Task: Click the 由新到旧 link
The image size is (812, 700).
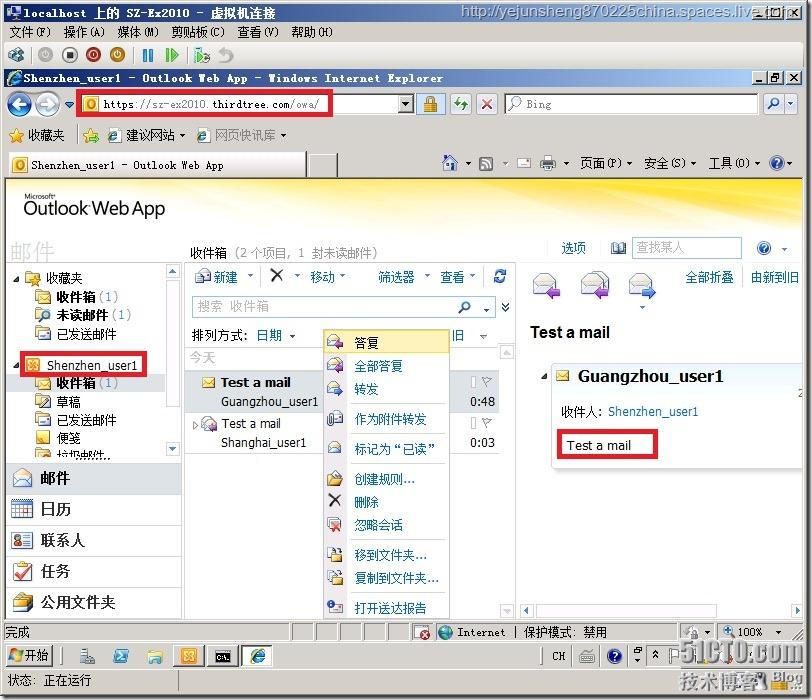Action: click(x=774, y=277)
